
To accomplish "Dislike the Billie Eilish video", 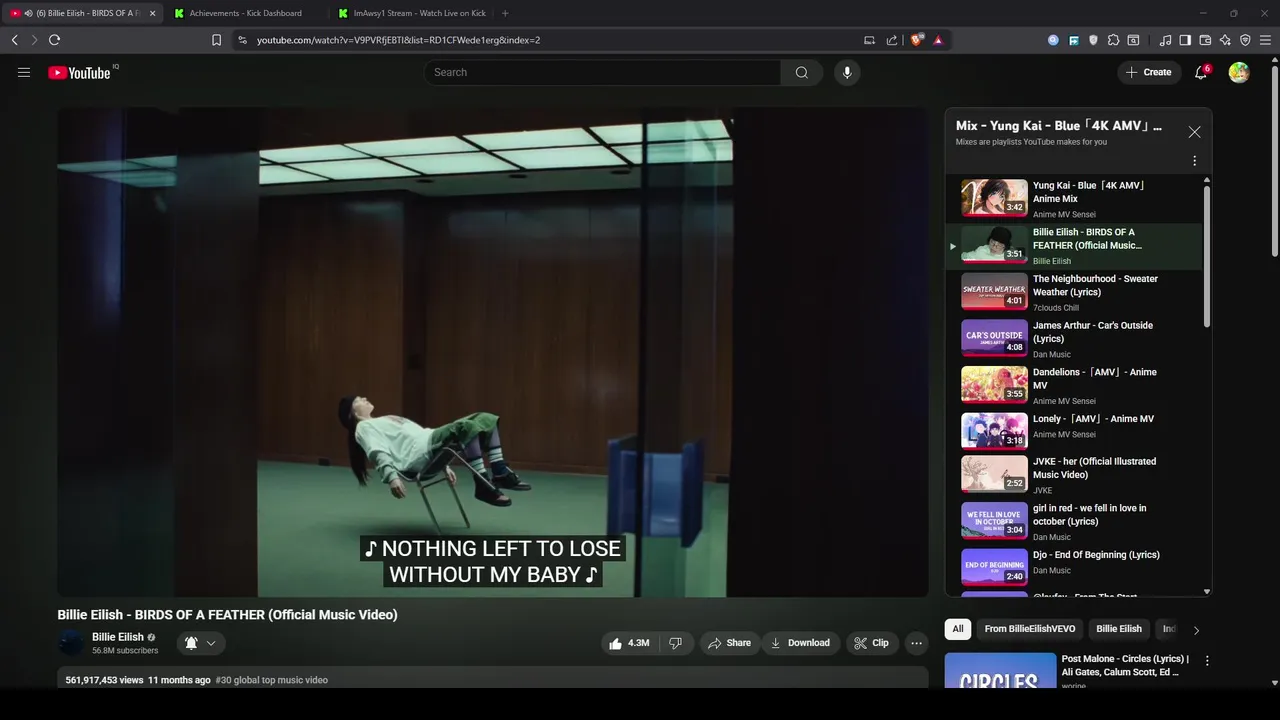I will point(676,643).
